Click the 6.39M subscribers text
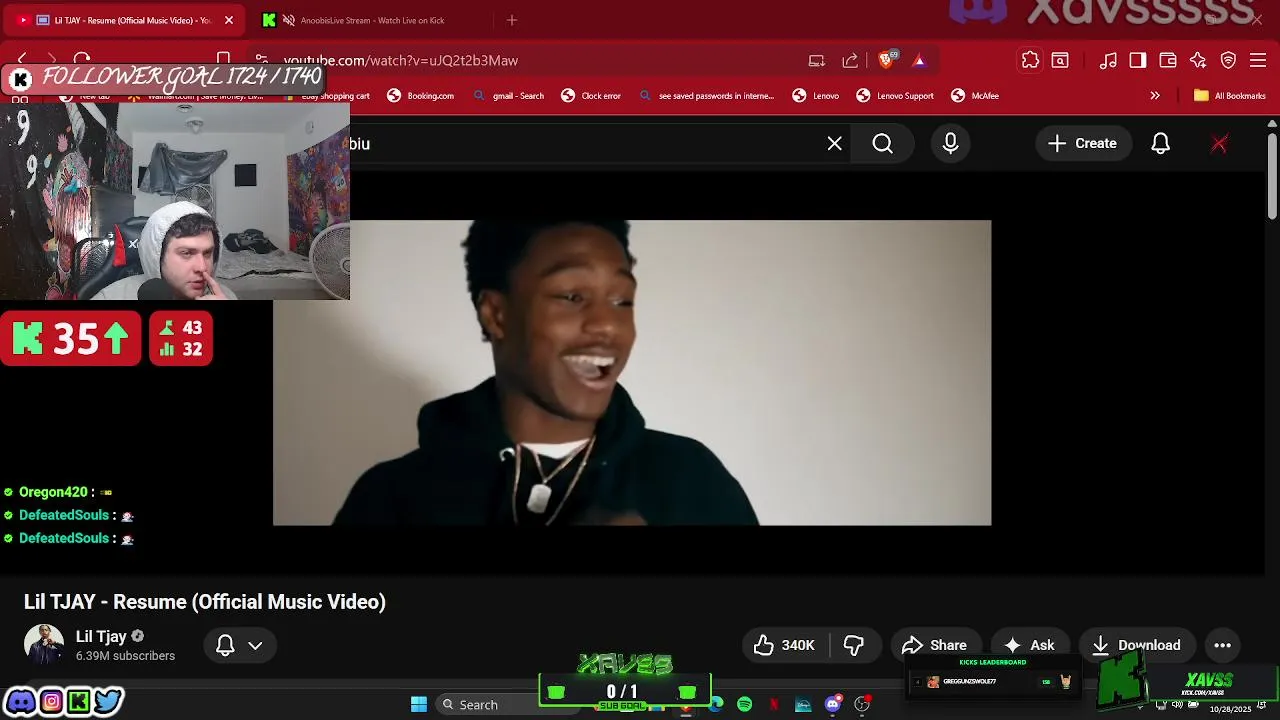 pyautogui.click(x=125, y=656)
